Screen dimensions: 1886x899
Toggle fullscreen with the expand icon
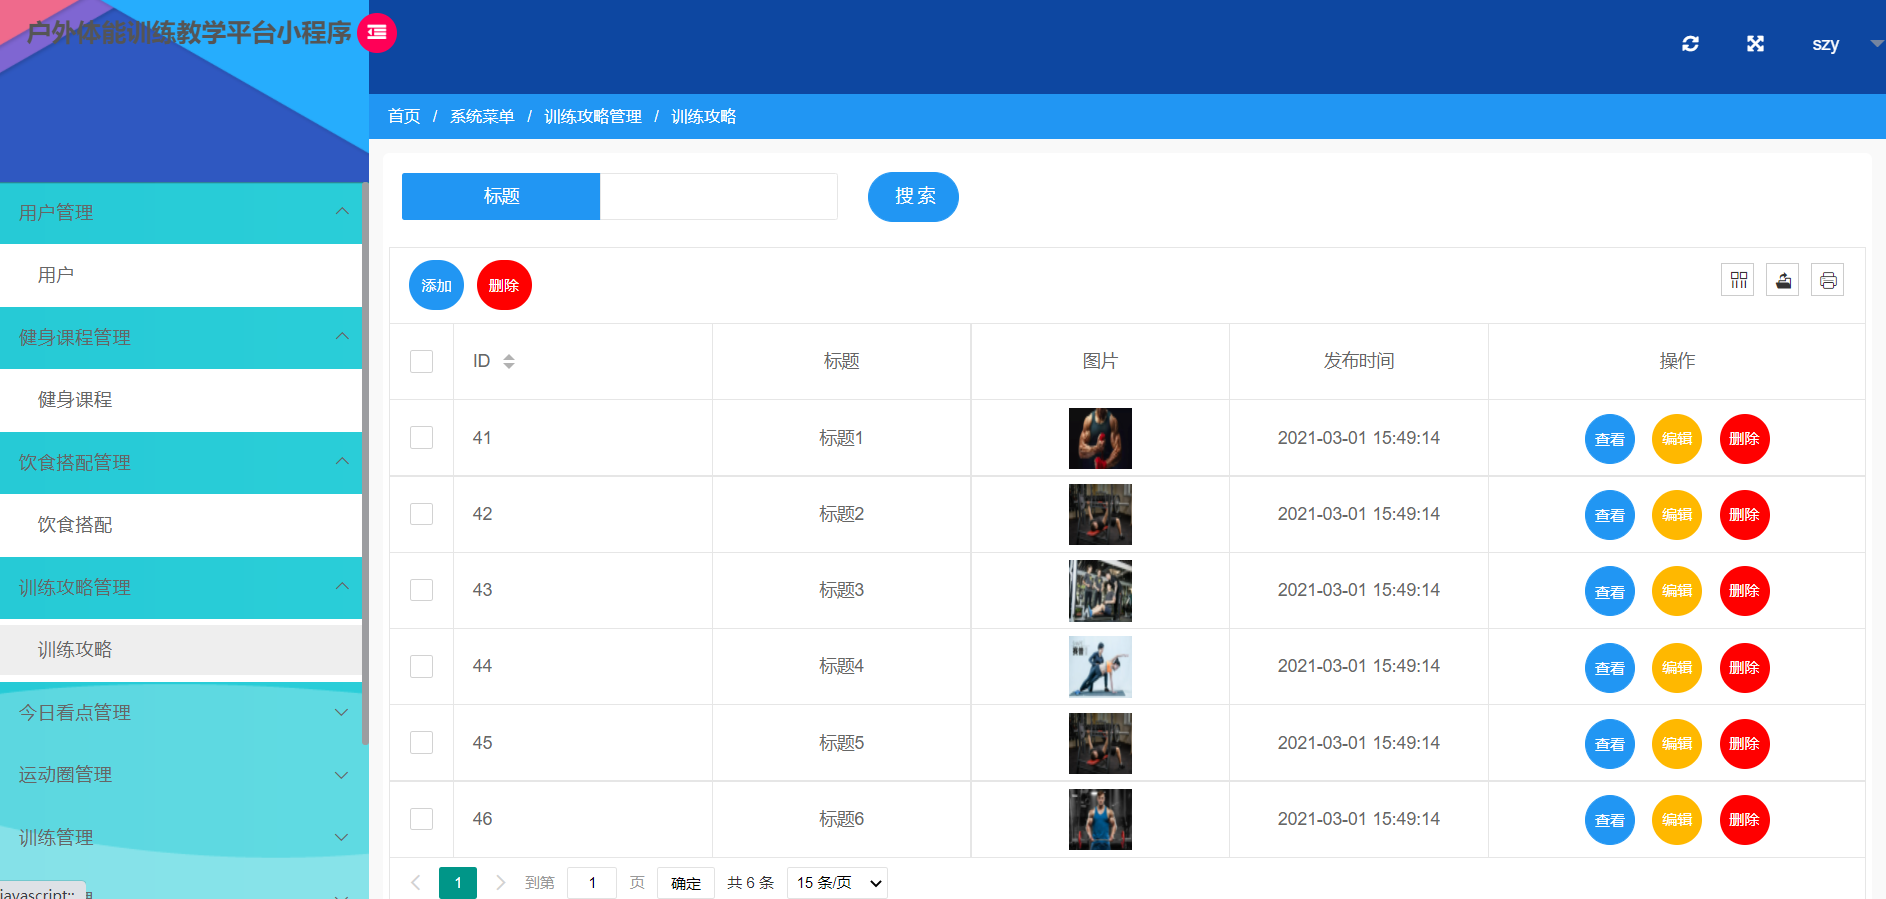click(x=1755, y=44)
